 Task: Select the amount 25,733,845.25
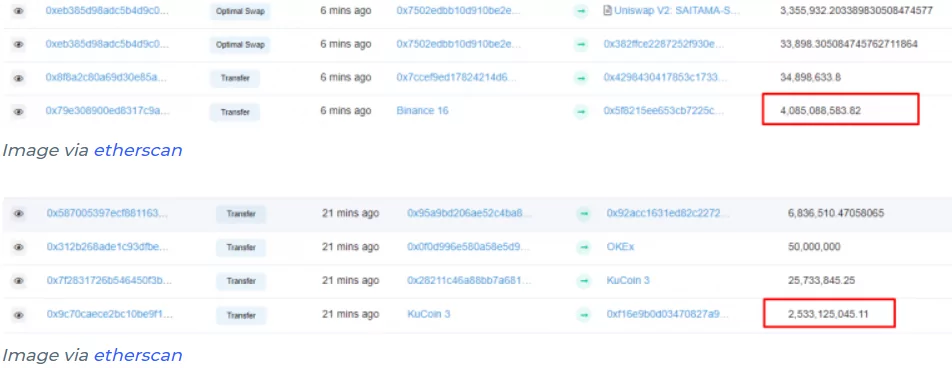[821, 281]
